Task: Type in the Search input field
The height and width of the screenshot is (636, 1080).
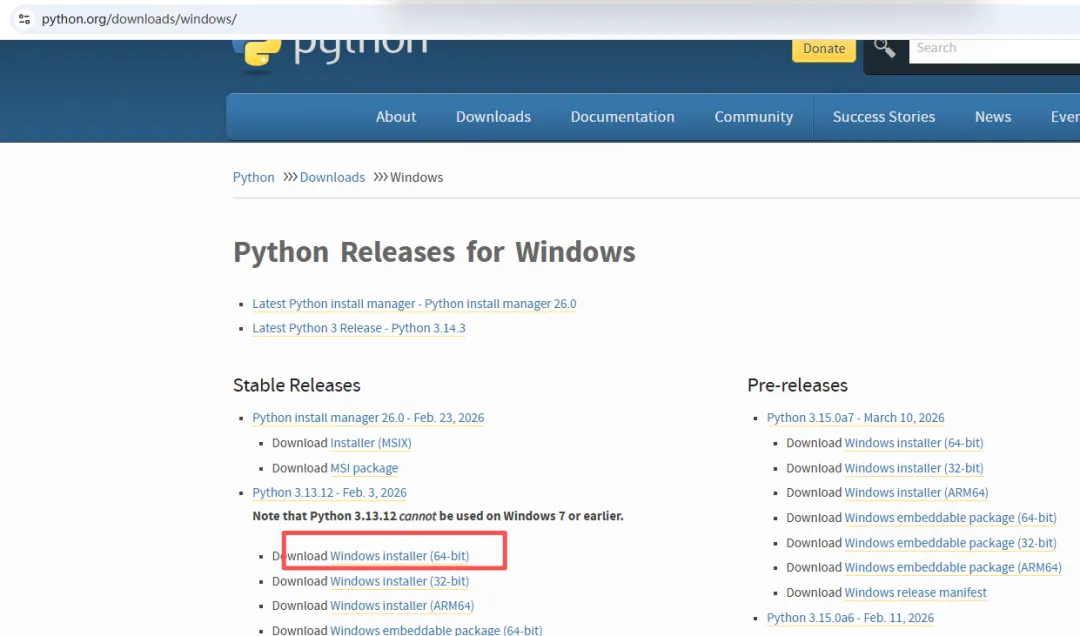Action: coord(990,48)
